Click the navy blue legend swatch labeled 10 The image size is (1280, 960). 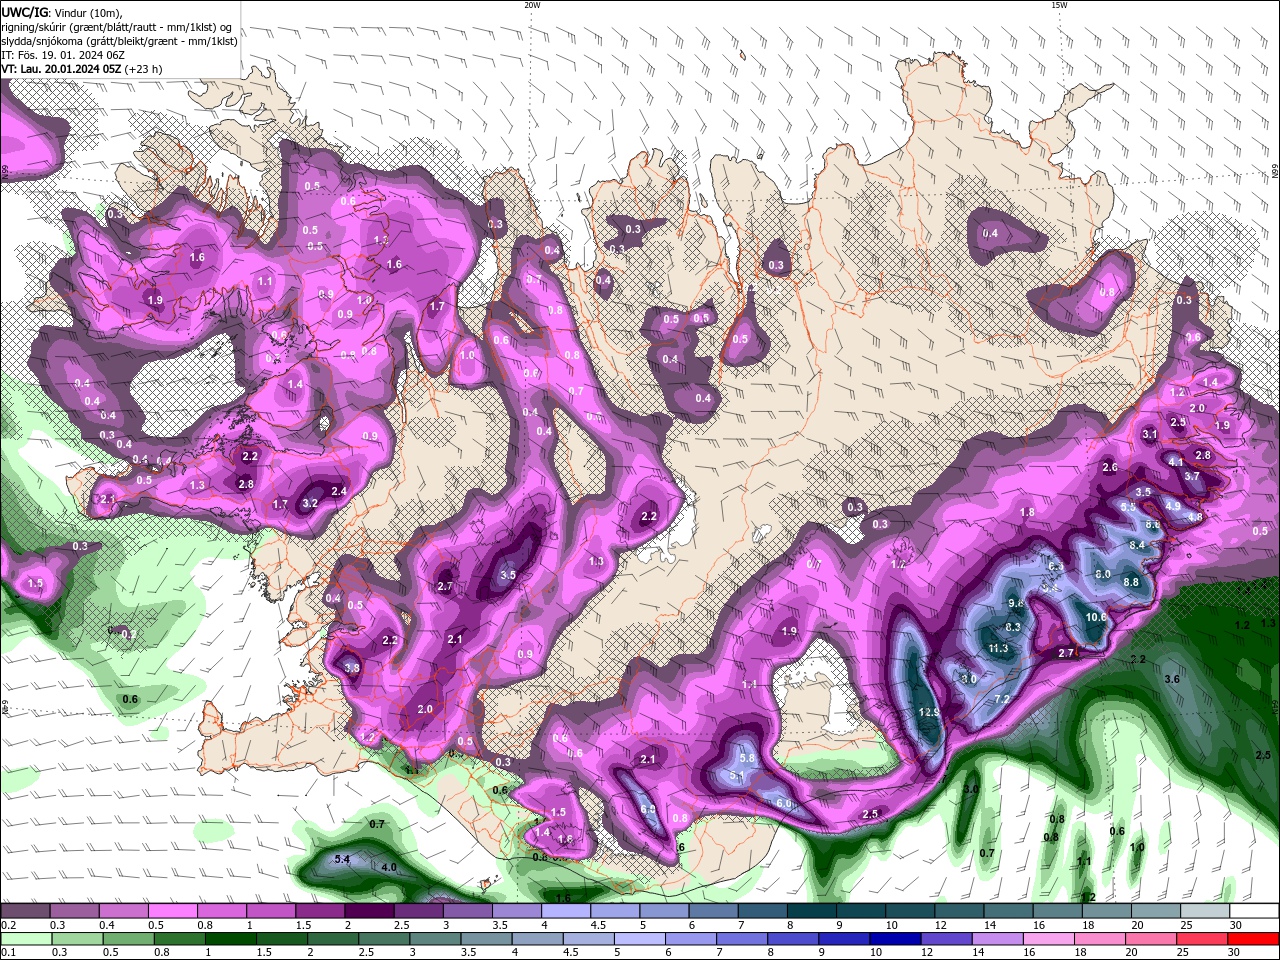click(x=893, y=938)
